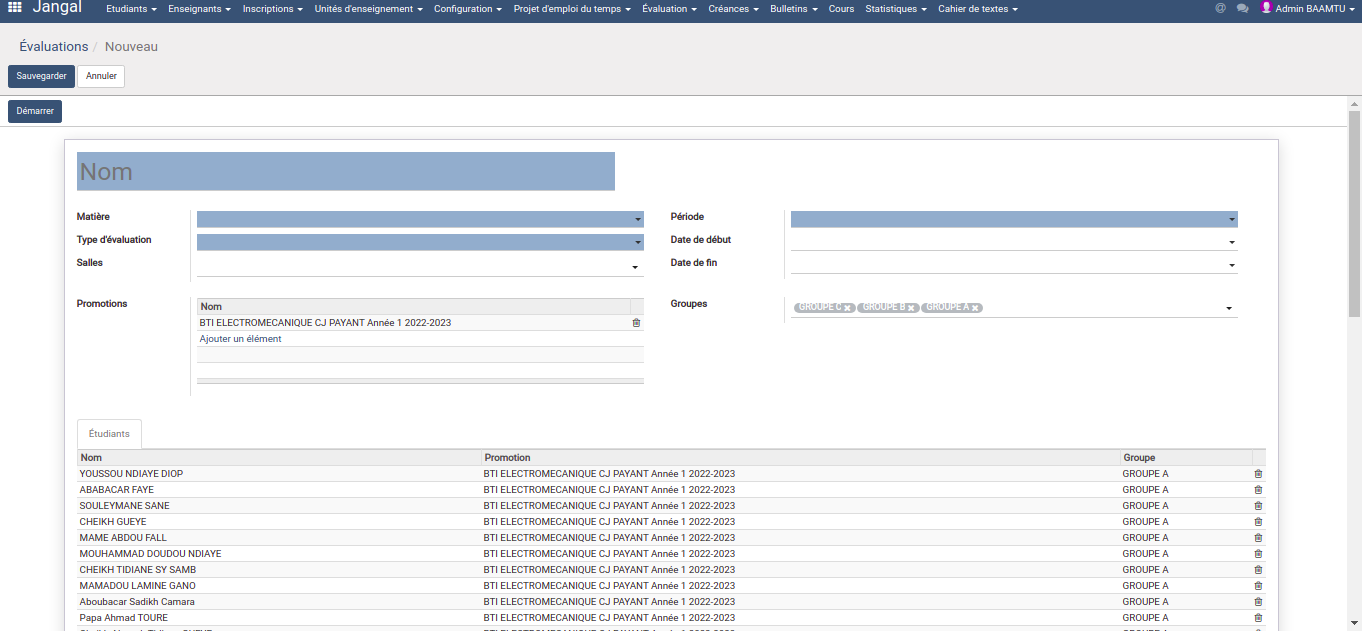
Task: Click the @ mentions icon in navbar
Action: pos(1220,8)
